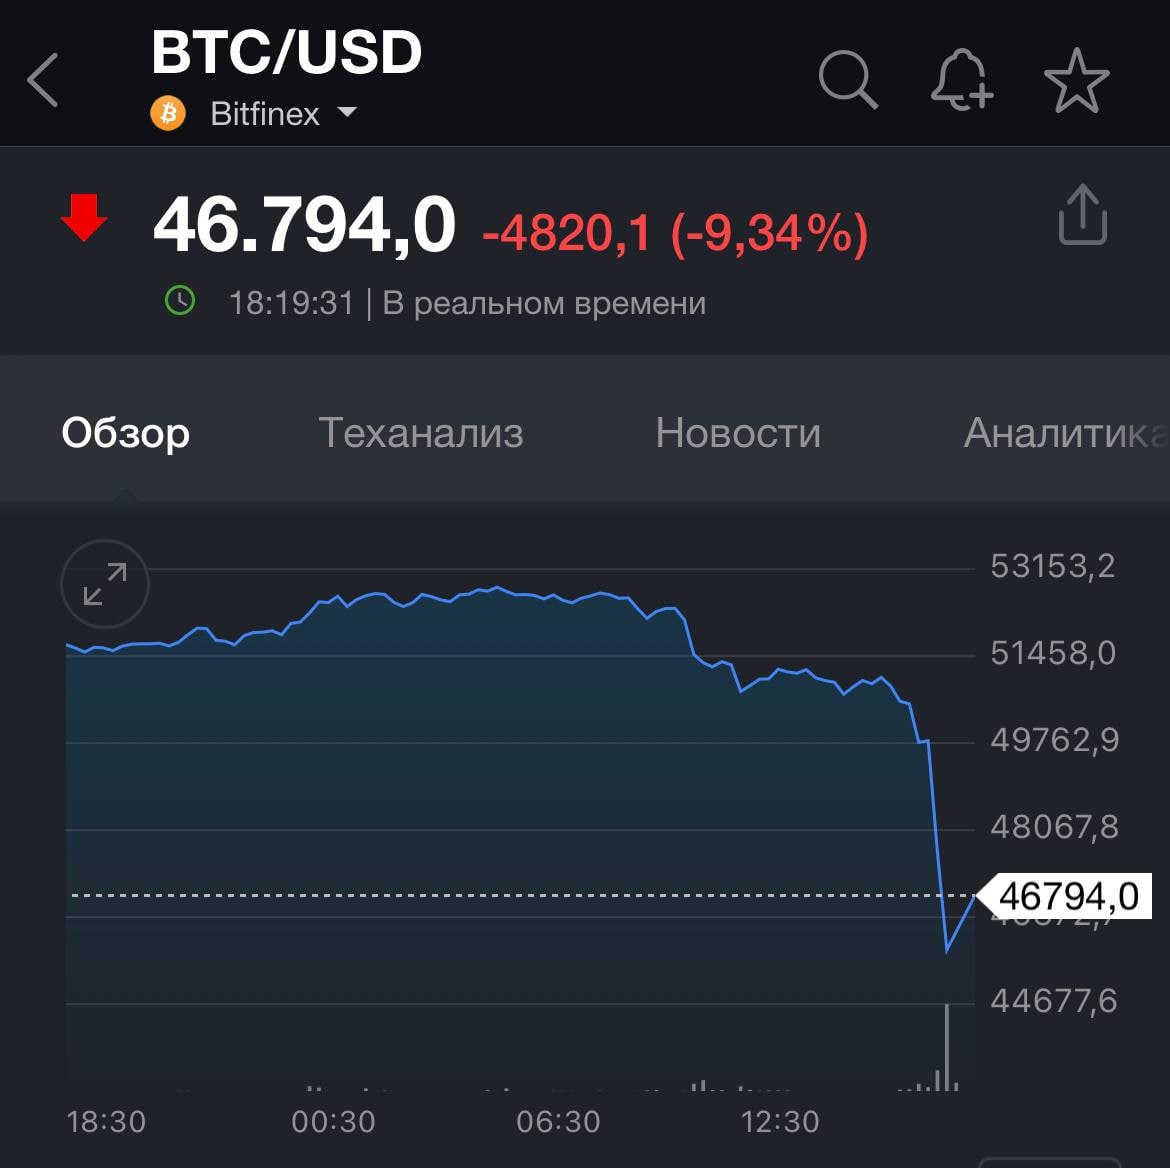Tap the tall volume bar in chart
This screenshot has width=1170, height=1168.
946,1046
